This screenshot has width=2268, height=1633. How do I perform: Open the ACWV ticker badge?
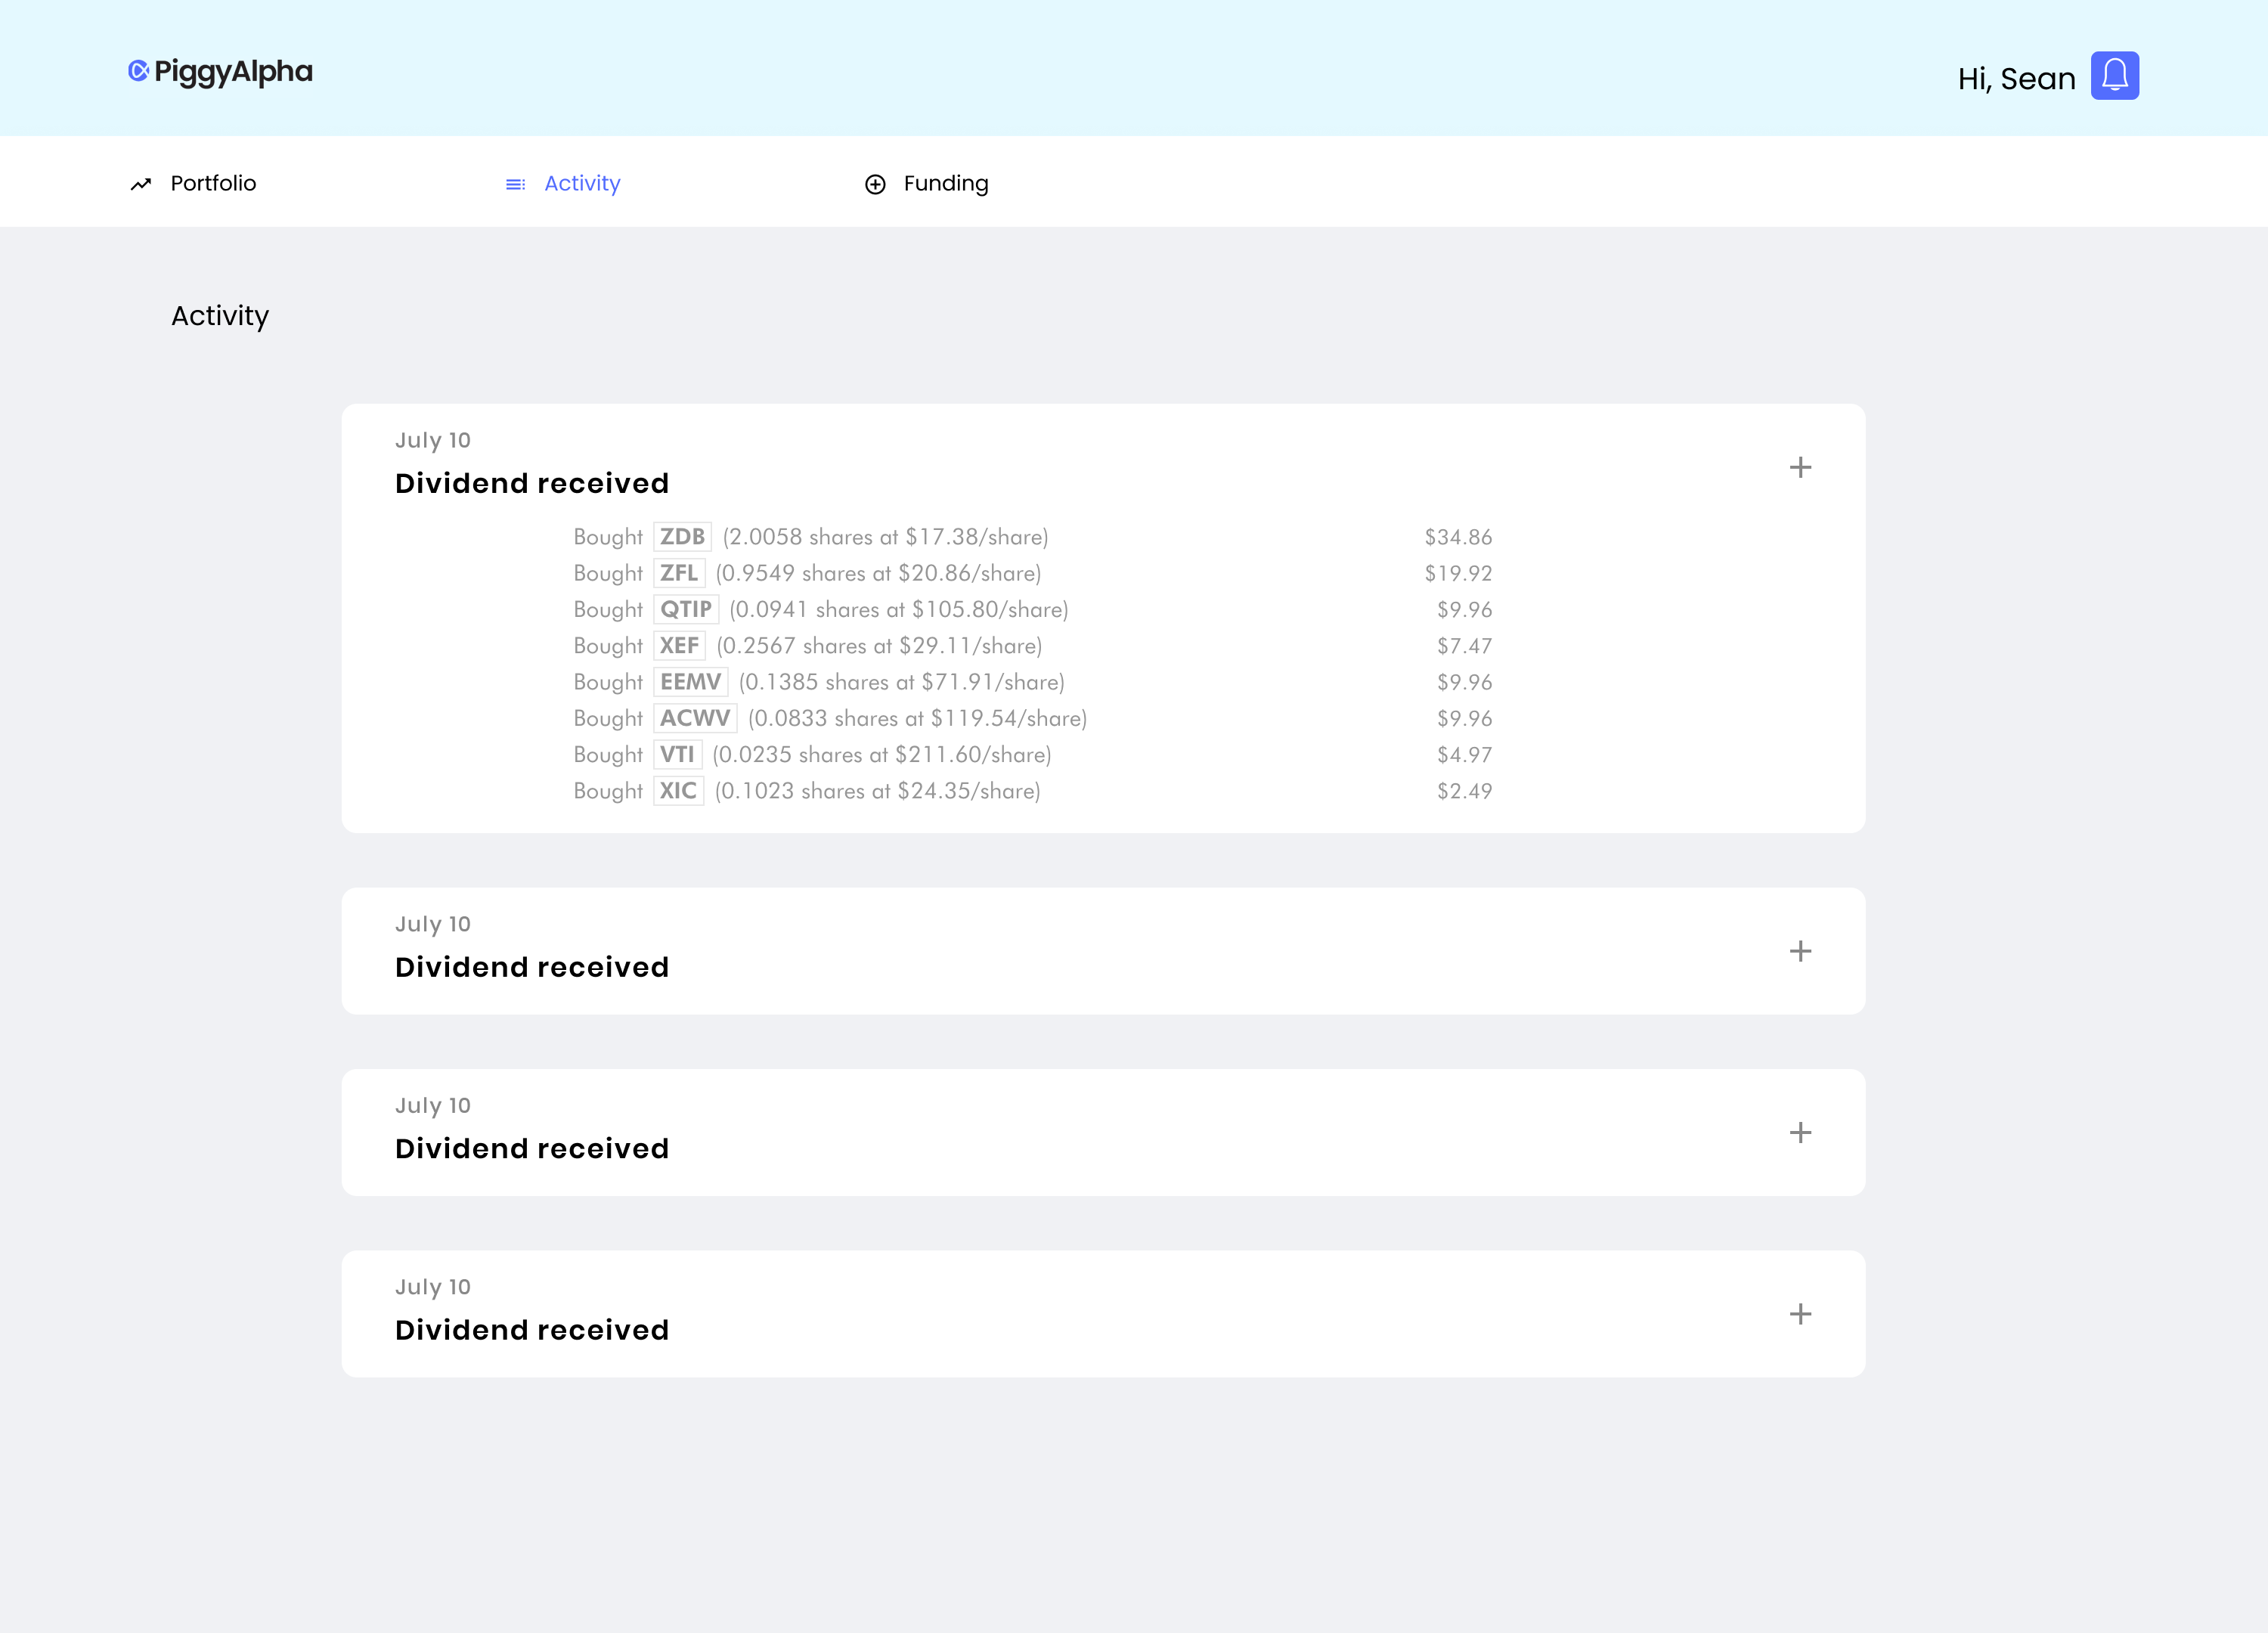pos(695,718)
